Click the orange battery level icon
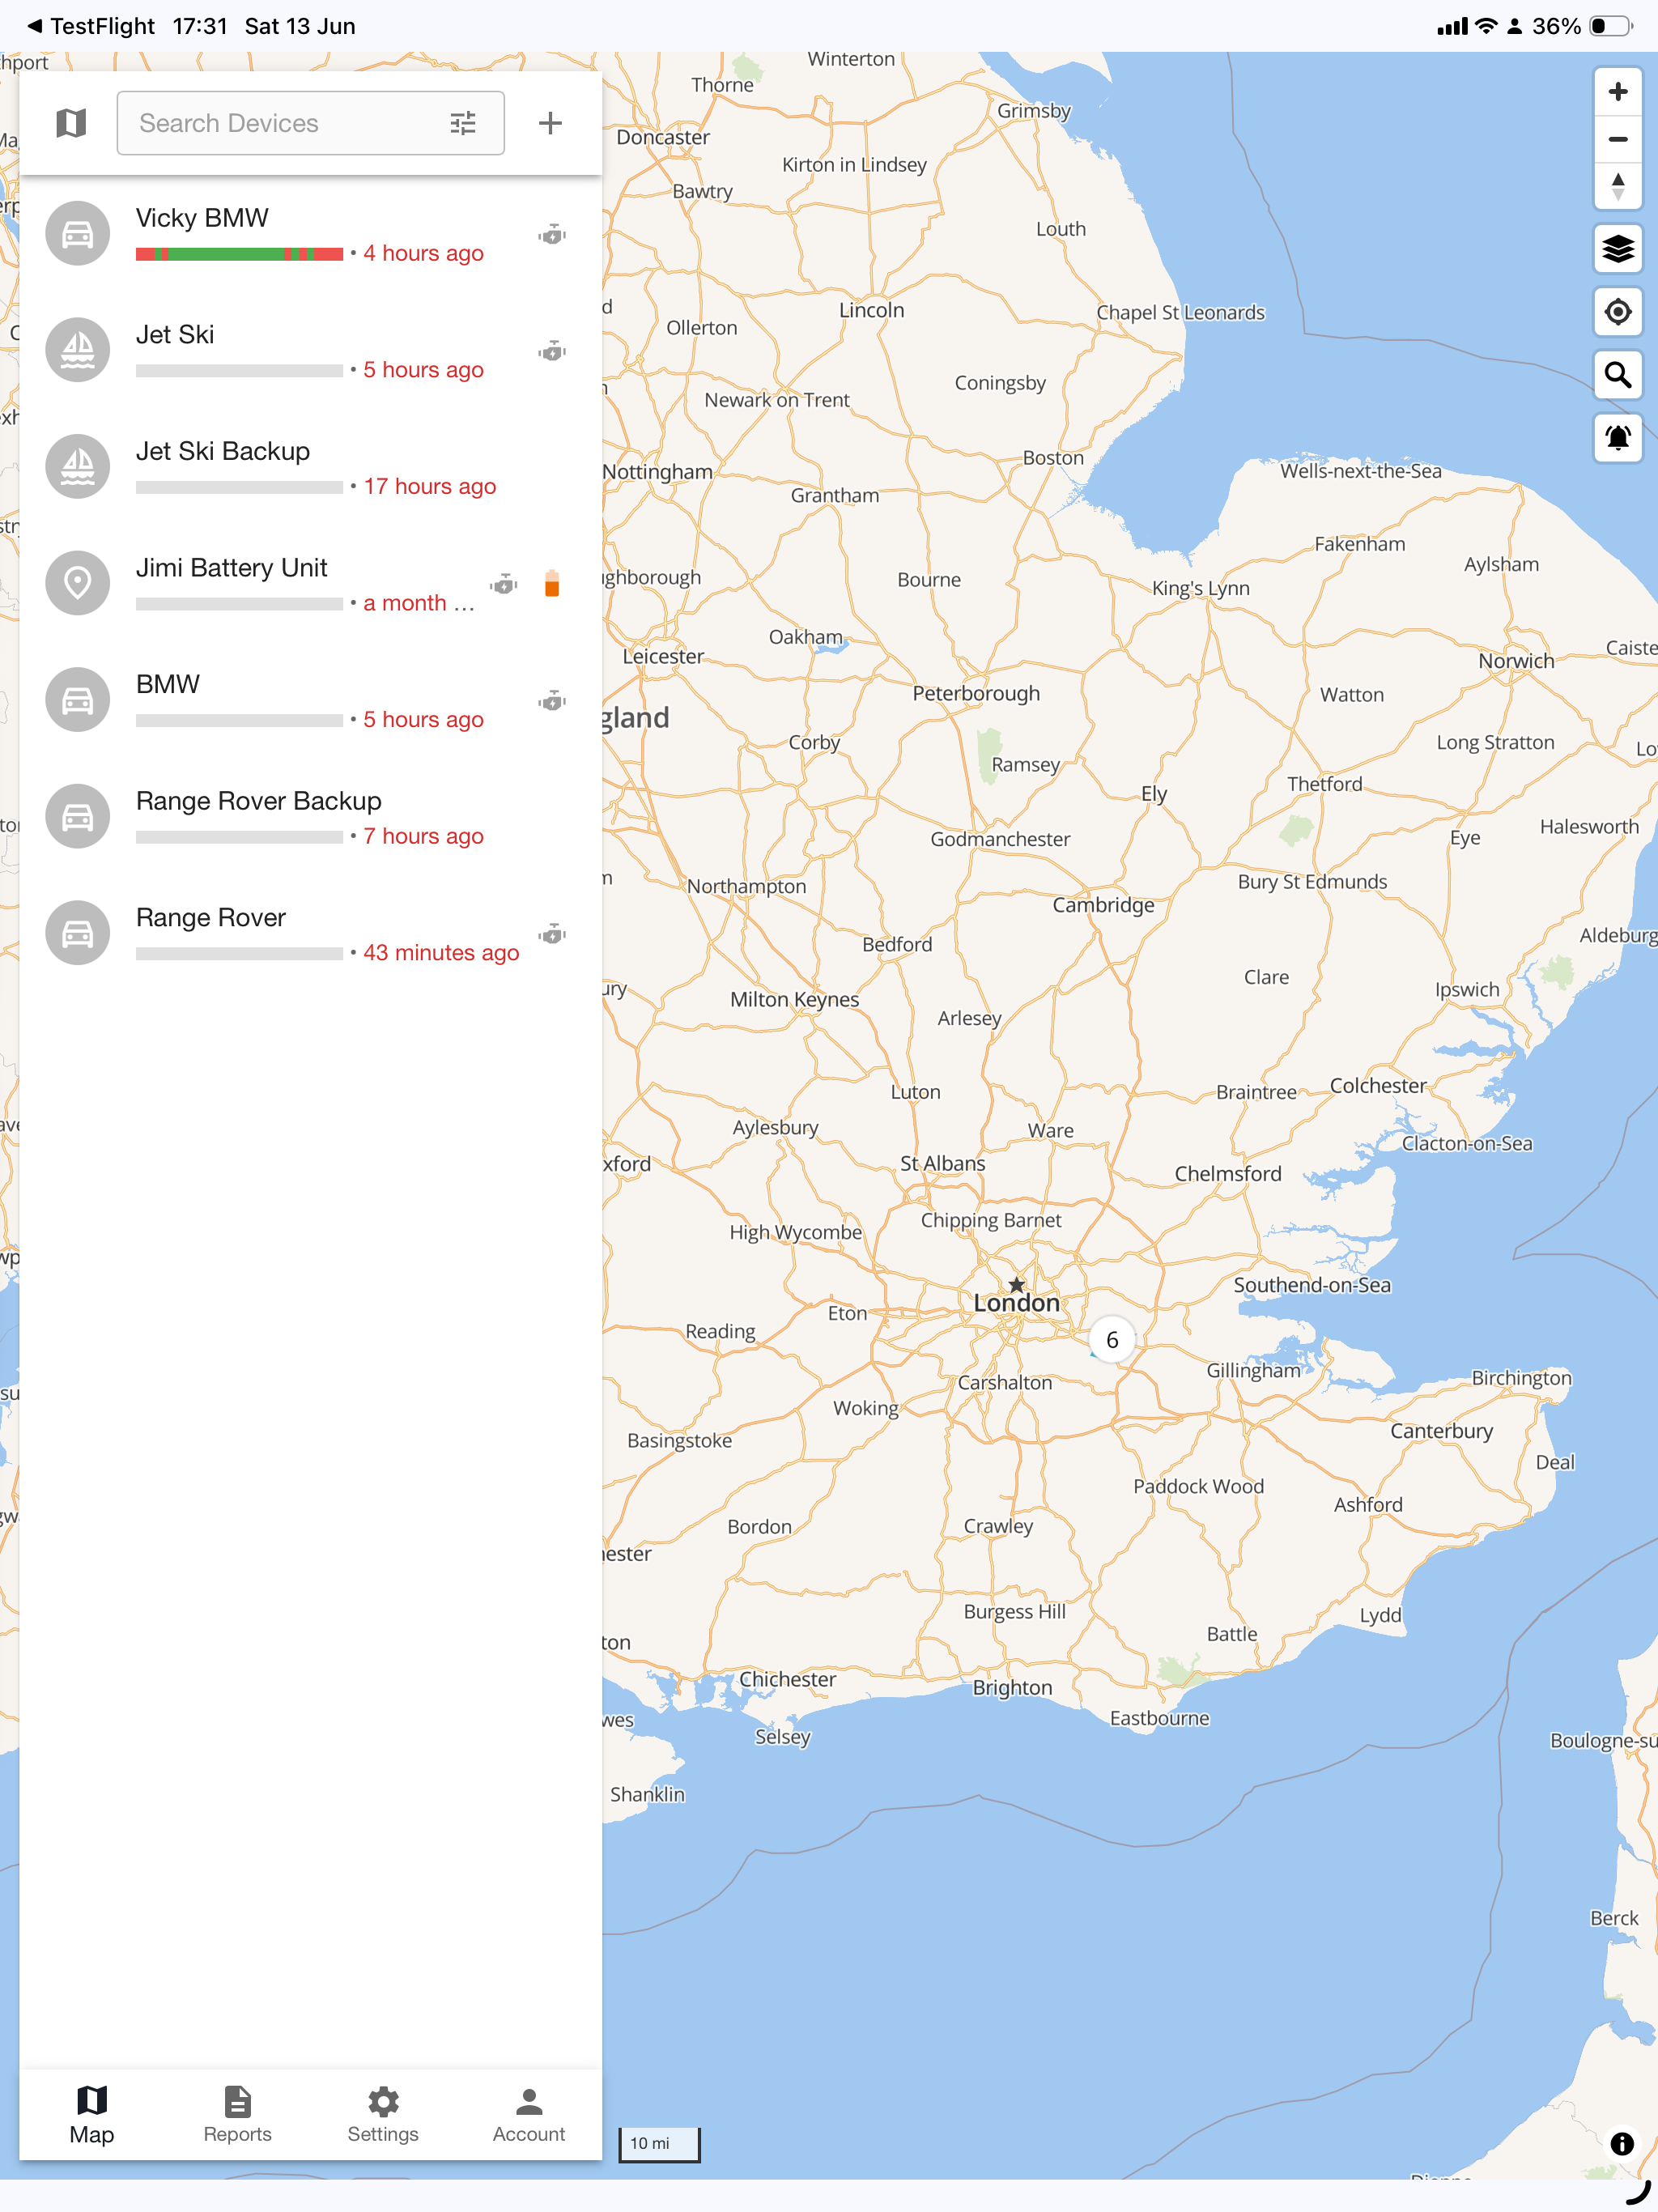This screenshot has width=1658, height=2212. tap(552, 584)
